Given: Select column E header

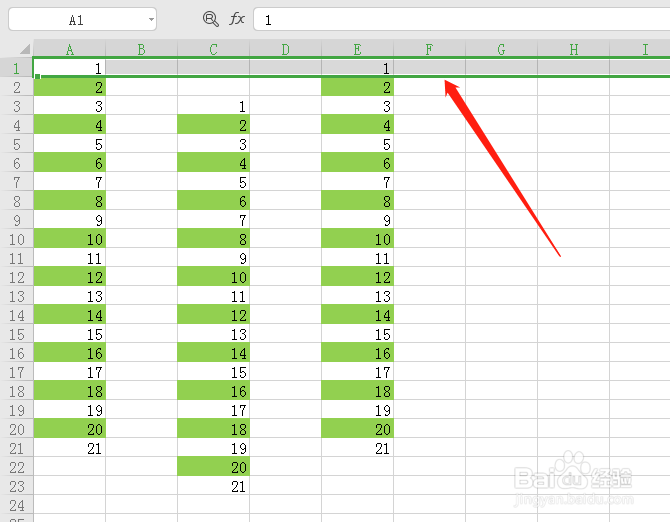Looking at the screenshot, I should coord(357,49).
